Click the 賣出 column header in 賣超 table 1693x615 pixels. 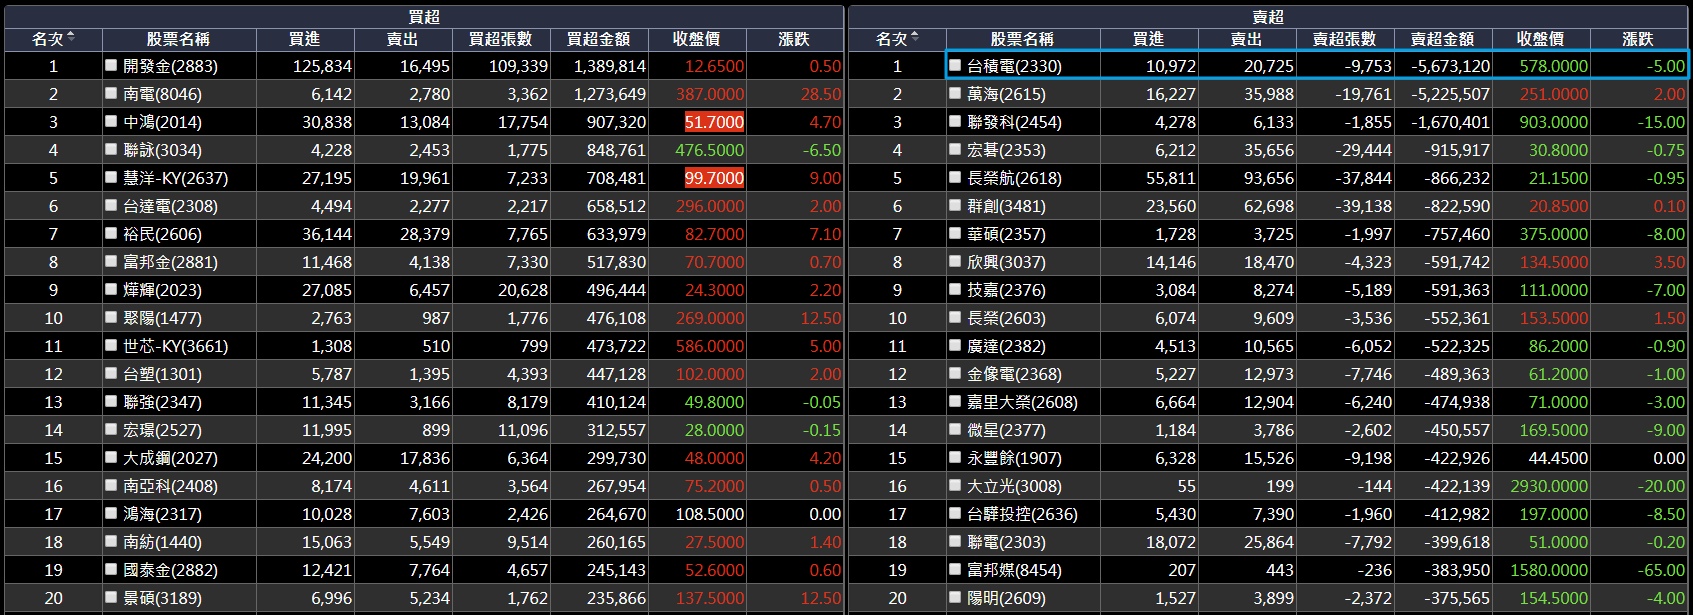1246,39
